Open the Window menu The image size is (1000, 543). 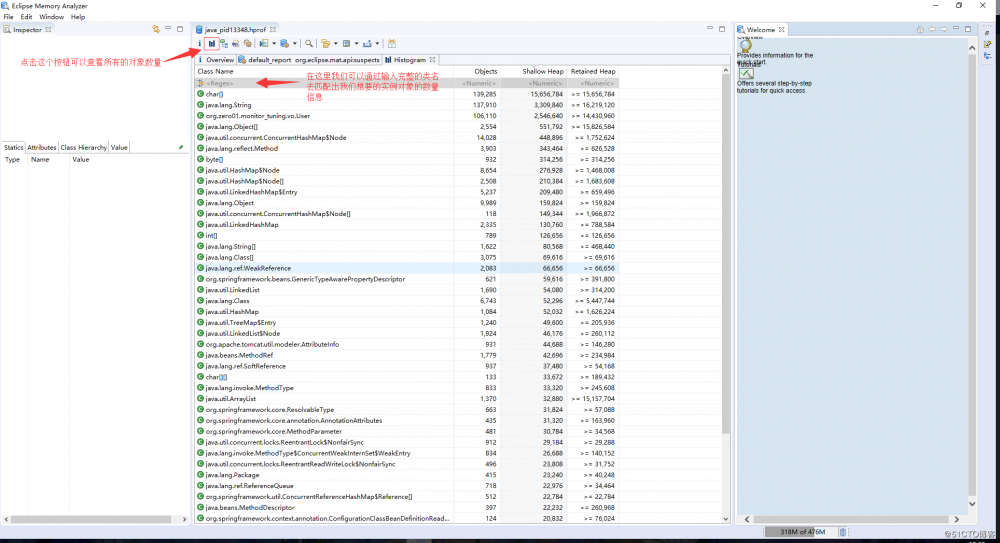click(x=51, y=17)
